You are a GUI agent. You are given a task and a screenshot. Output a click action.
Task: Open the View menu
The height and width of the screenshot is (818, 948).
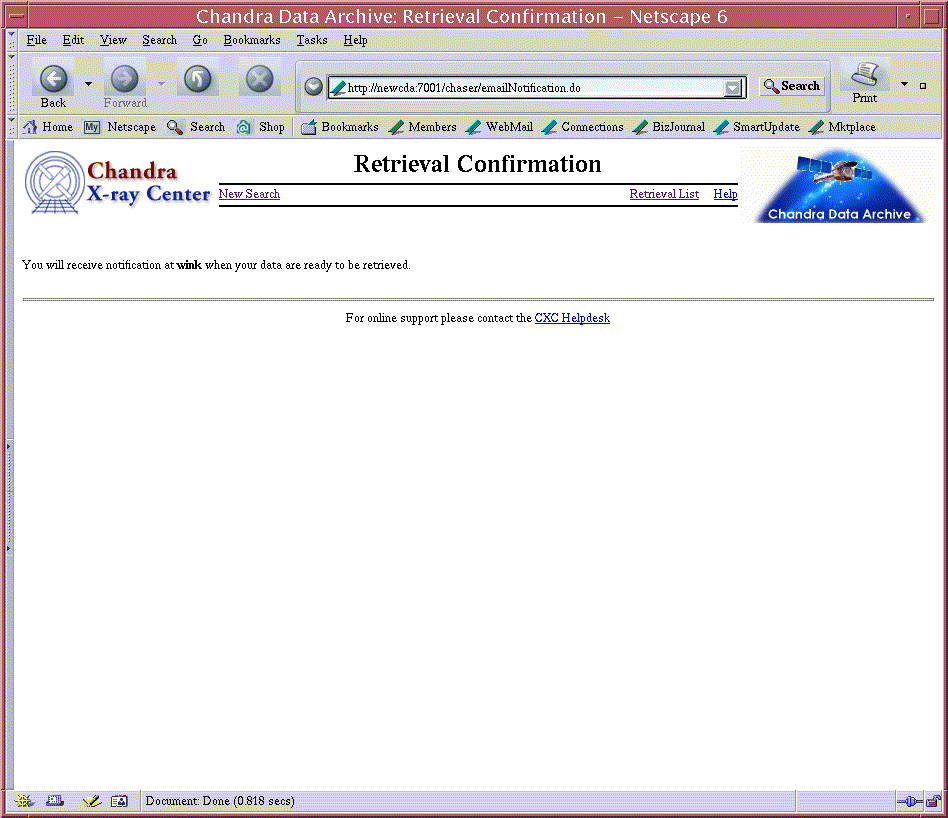(x=113, y=40)
